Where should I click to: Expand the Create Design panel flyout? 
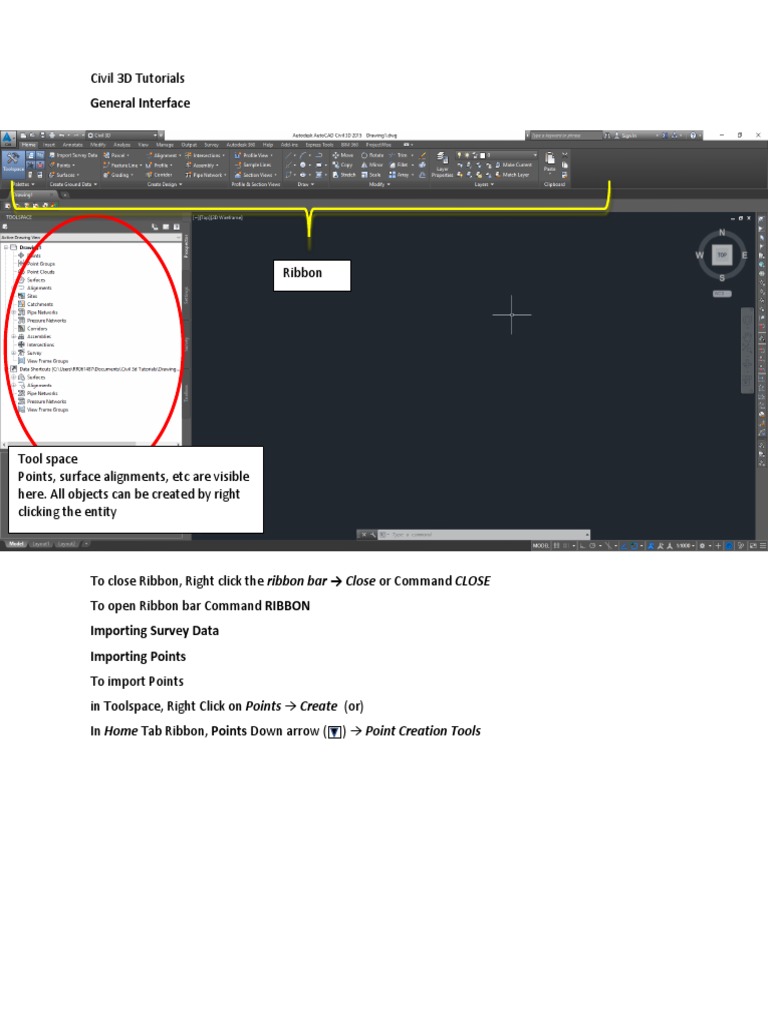point(165,185)
